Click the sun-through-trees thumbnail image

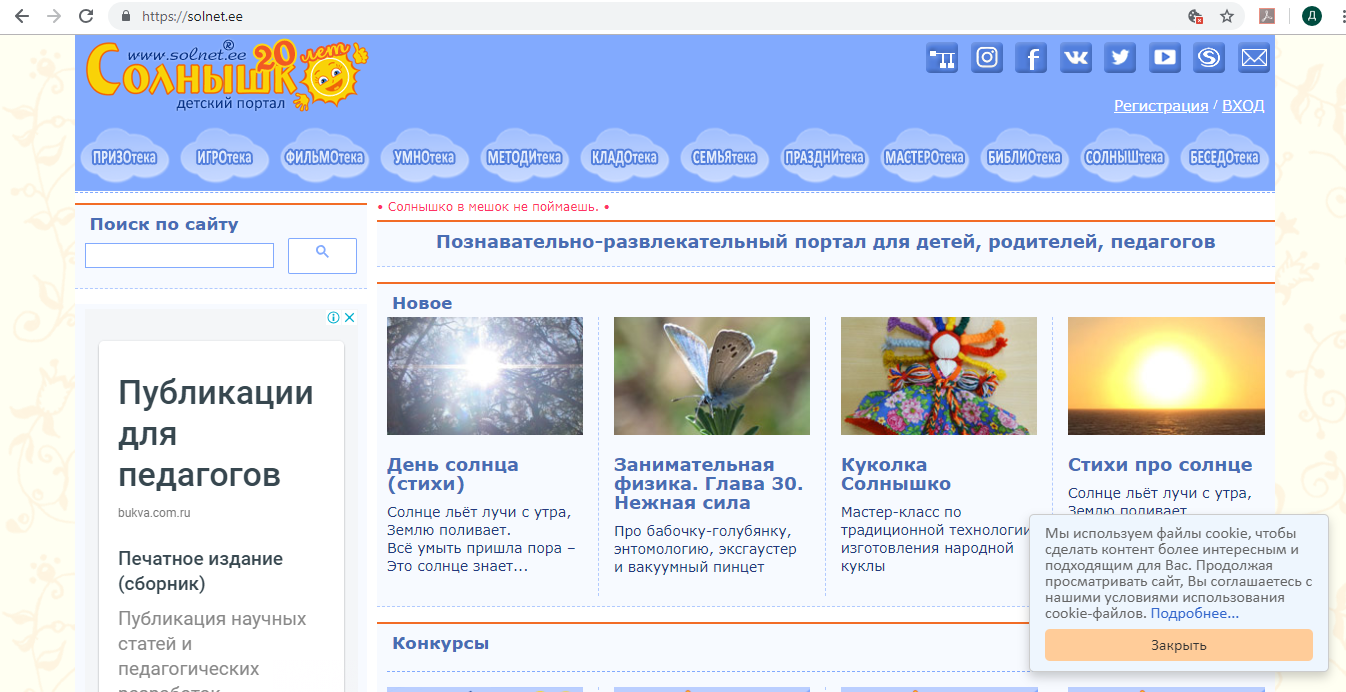(485, 376)
